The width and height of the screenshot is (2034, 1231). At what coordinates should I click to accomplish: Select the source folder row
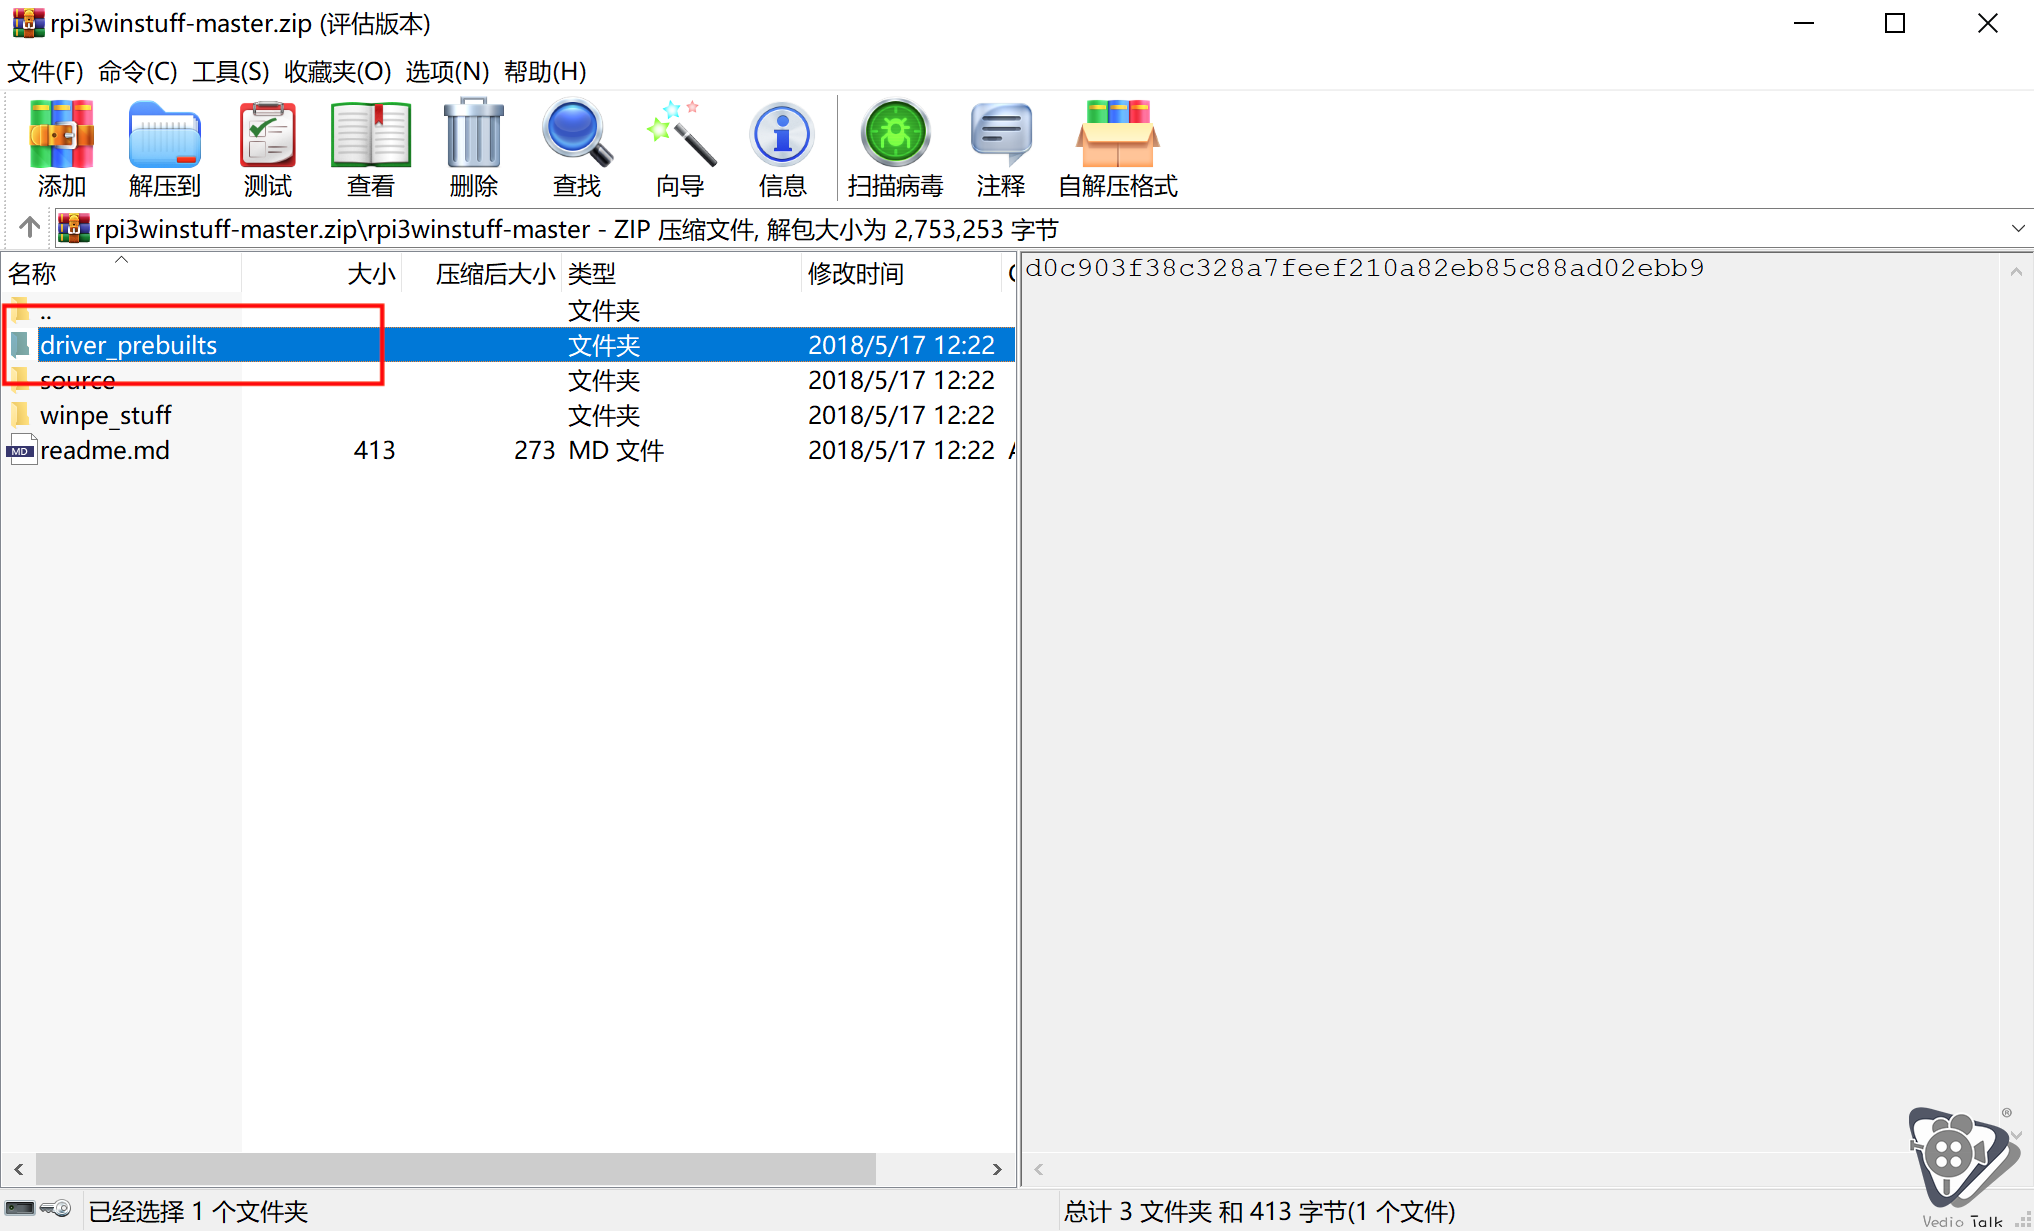coord(508,380)
